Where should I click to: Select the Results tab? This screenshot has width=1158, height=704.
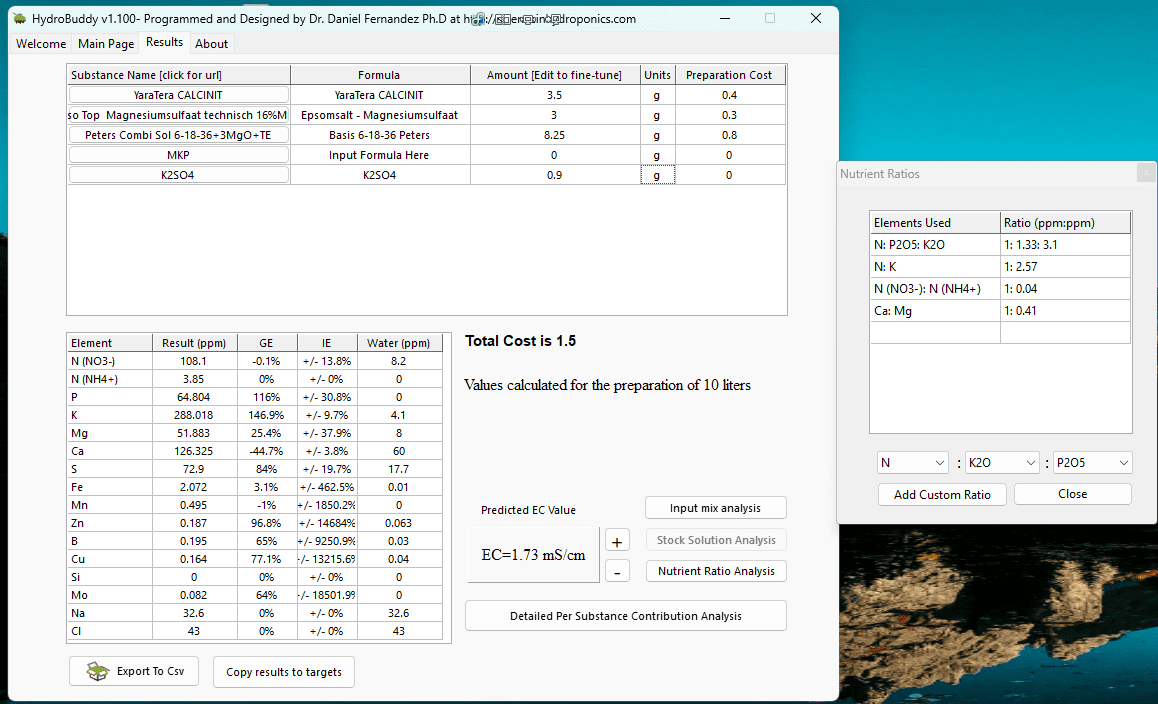164,42
